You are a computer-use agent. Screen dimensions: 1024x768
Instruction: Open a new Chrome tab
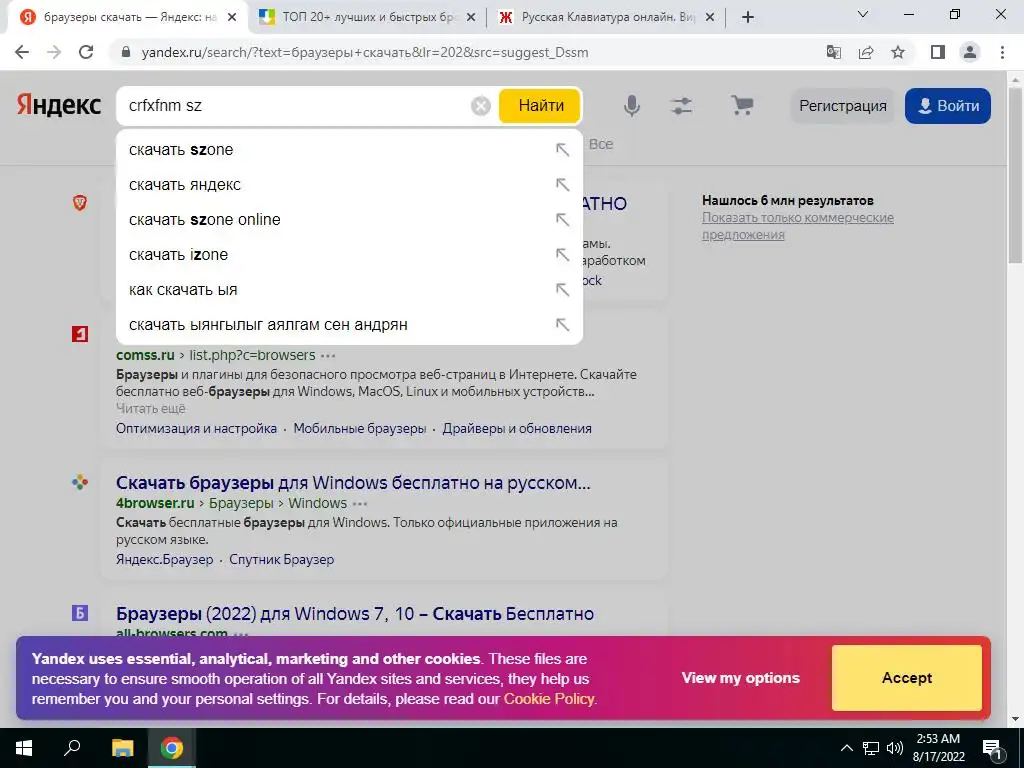(x=748, y=17)
